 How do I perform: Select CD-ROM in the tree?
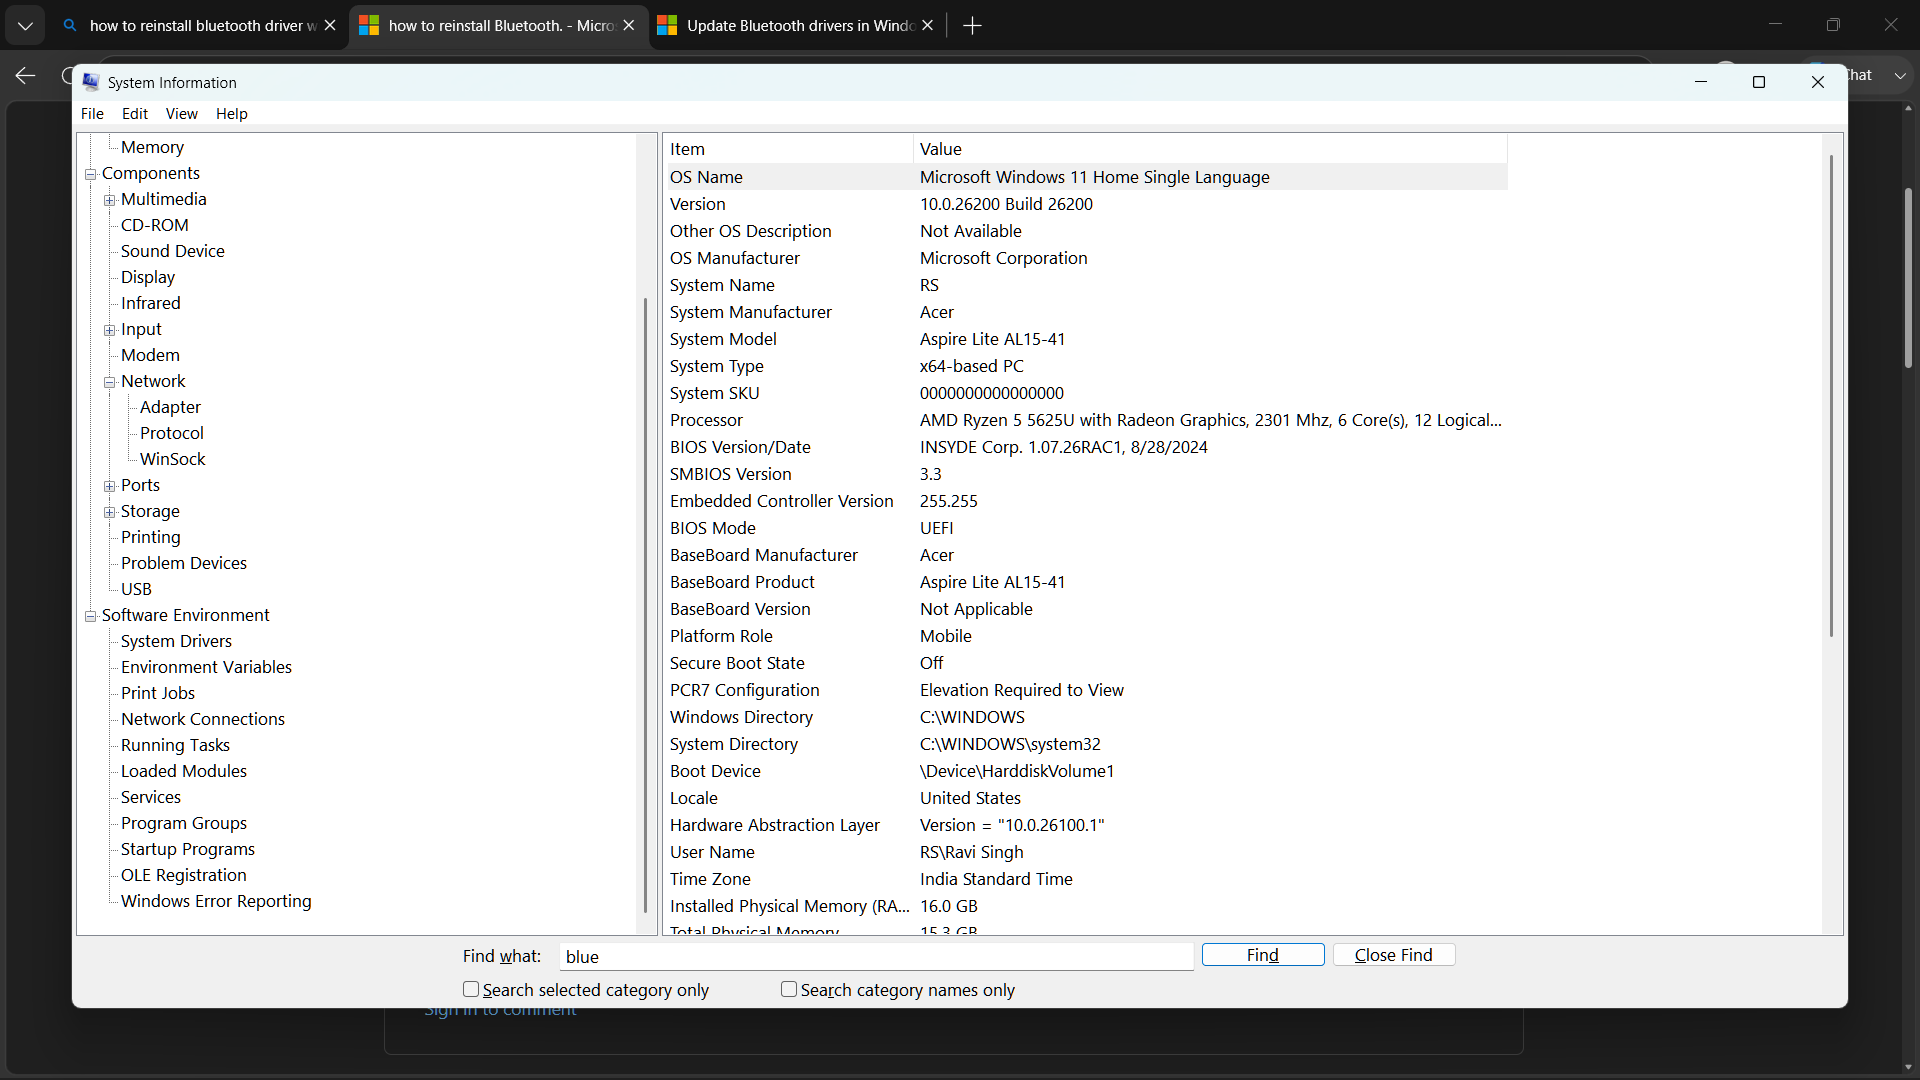(155, 225)
